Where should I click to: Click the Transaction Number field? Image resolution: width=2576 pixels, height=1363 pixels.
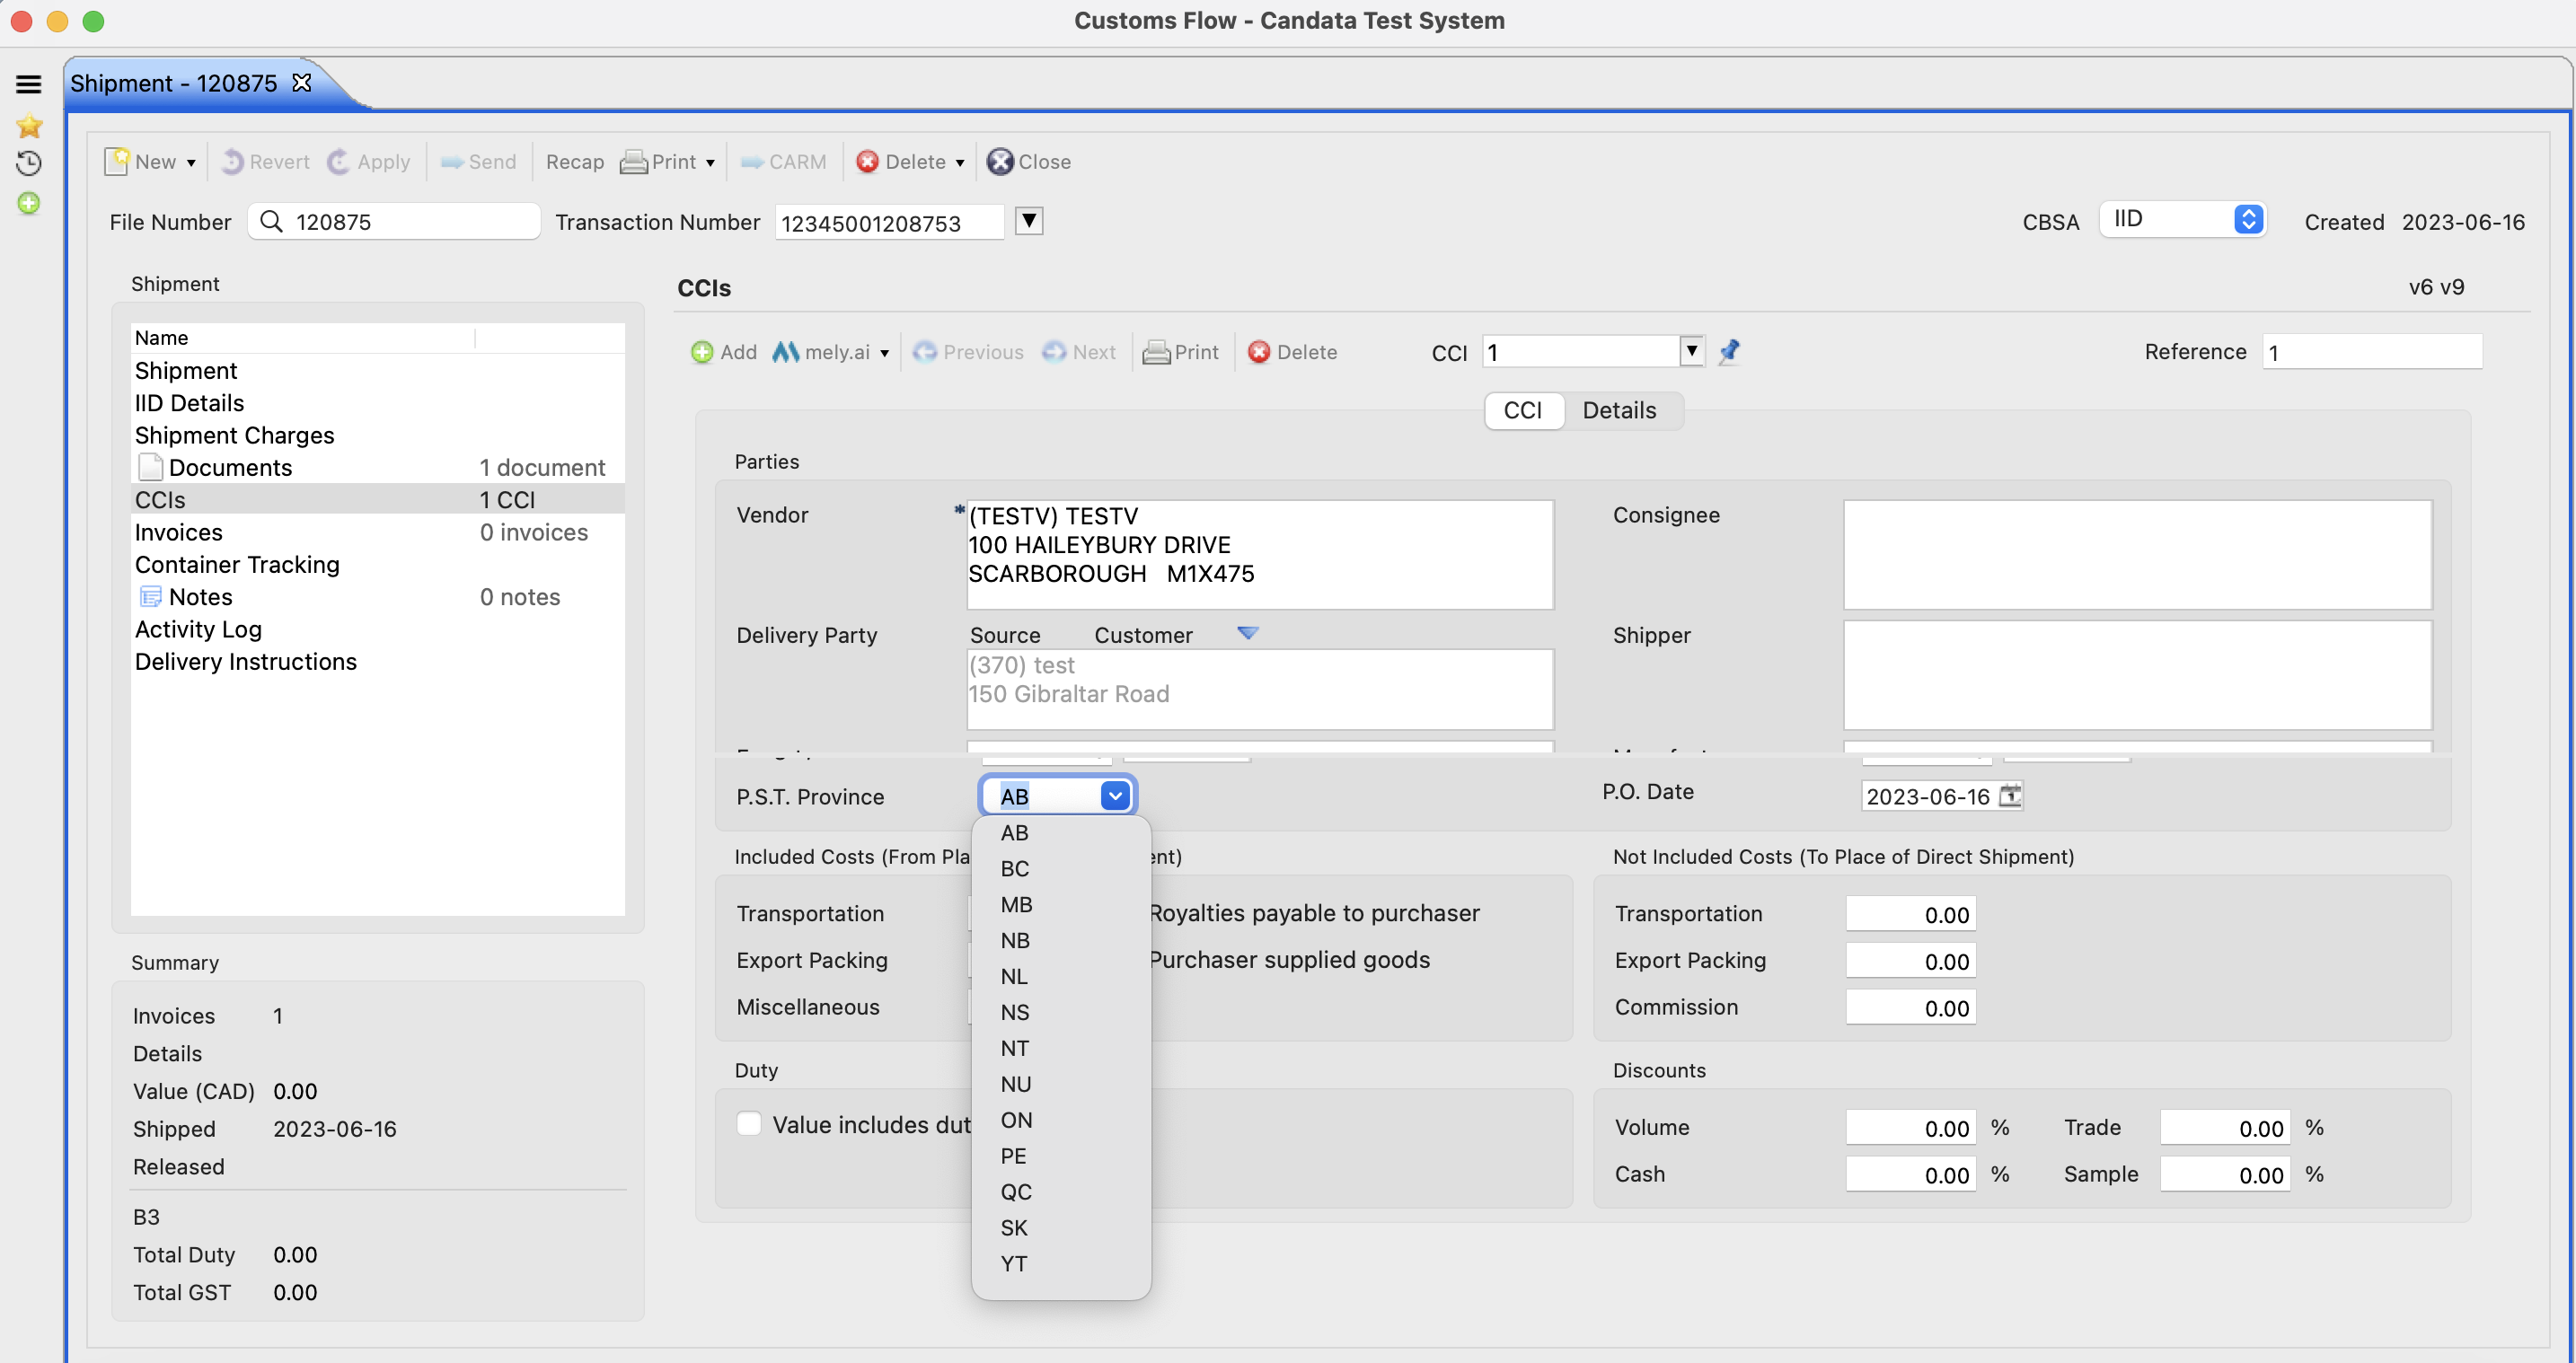[x=889, y=222]
